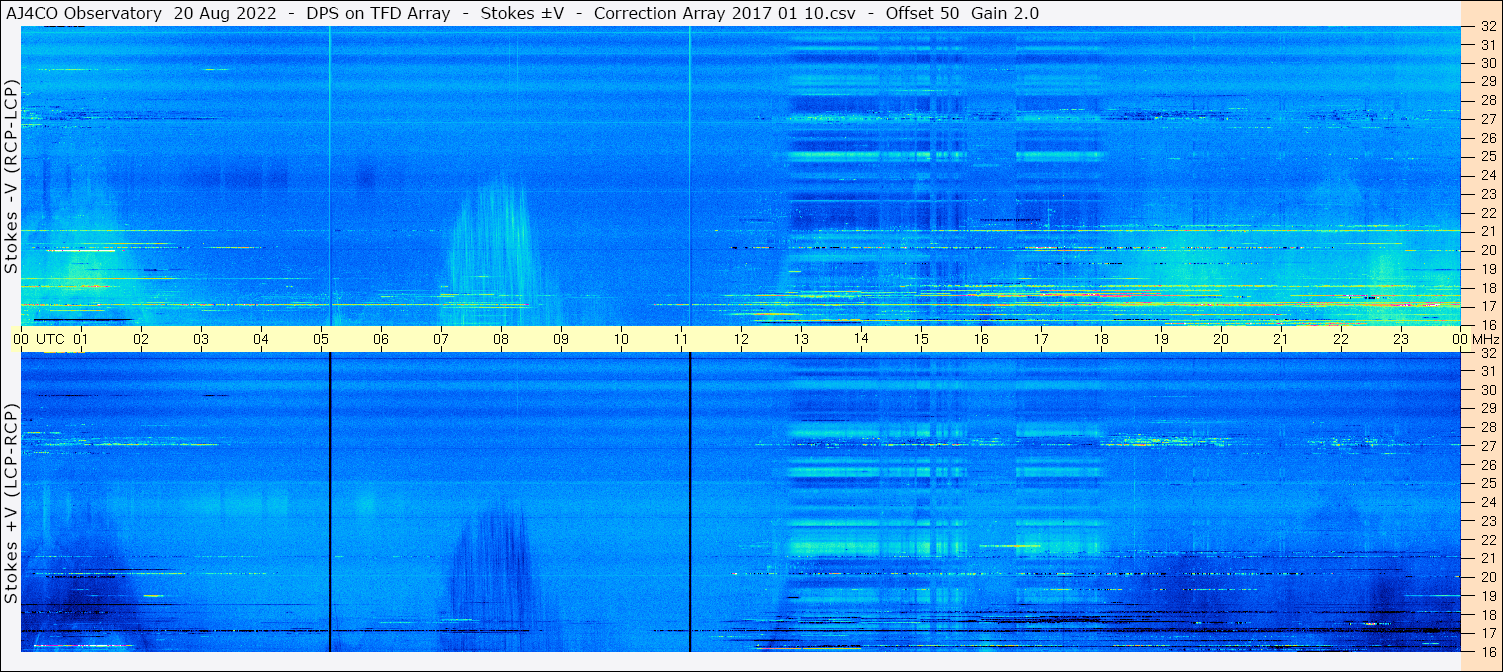The image size is (1503, 672).
Task: Choose the 22 hour label on the time axis
Action: tap(1341, 339)
